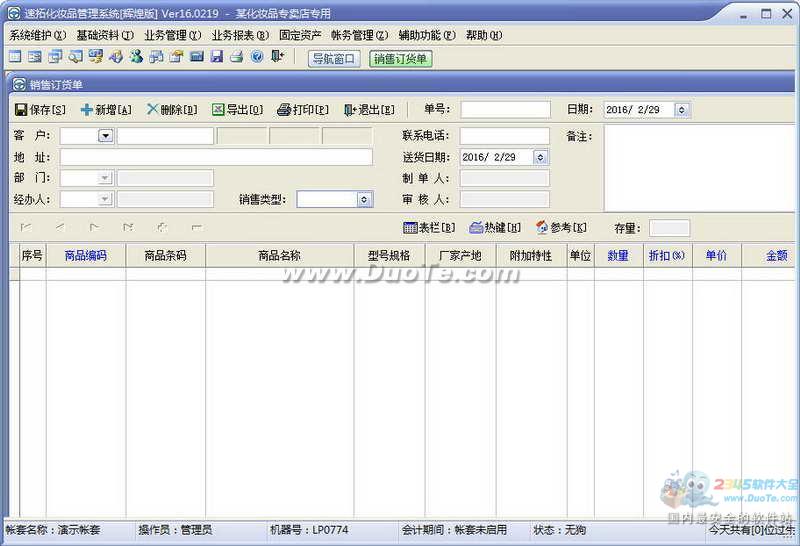Screen dimensions: 800x546
Task: Add a new order with 新增[A]
Action: tap(106, 110)
